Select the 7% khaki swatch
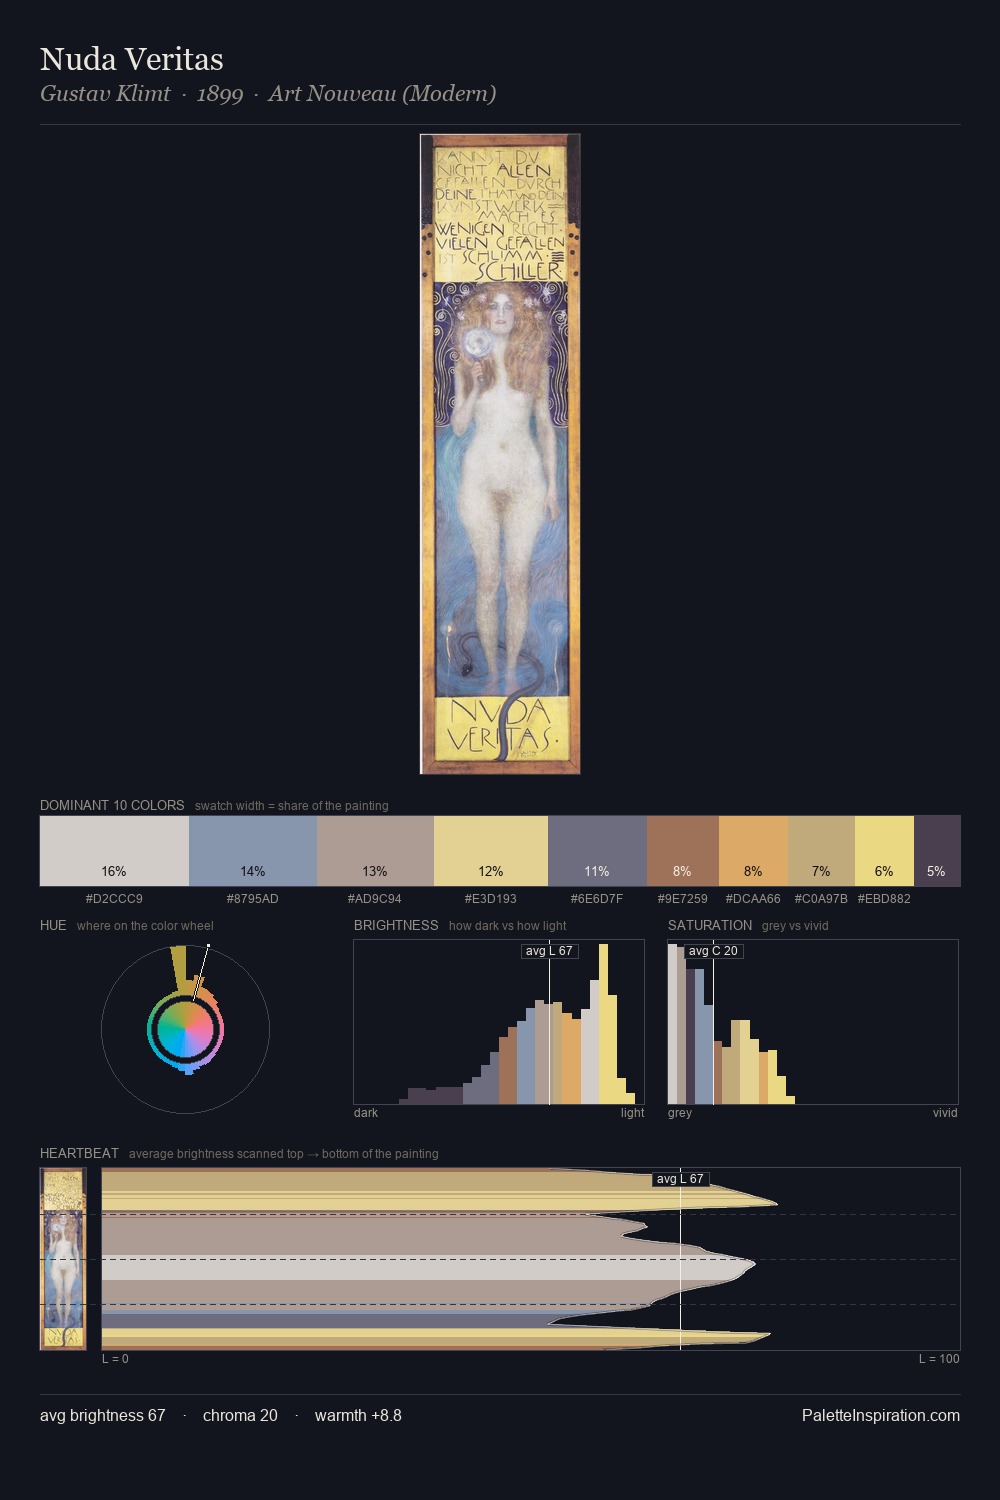The image size is (1000, 1500). point(821,851)
